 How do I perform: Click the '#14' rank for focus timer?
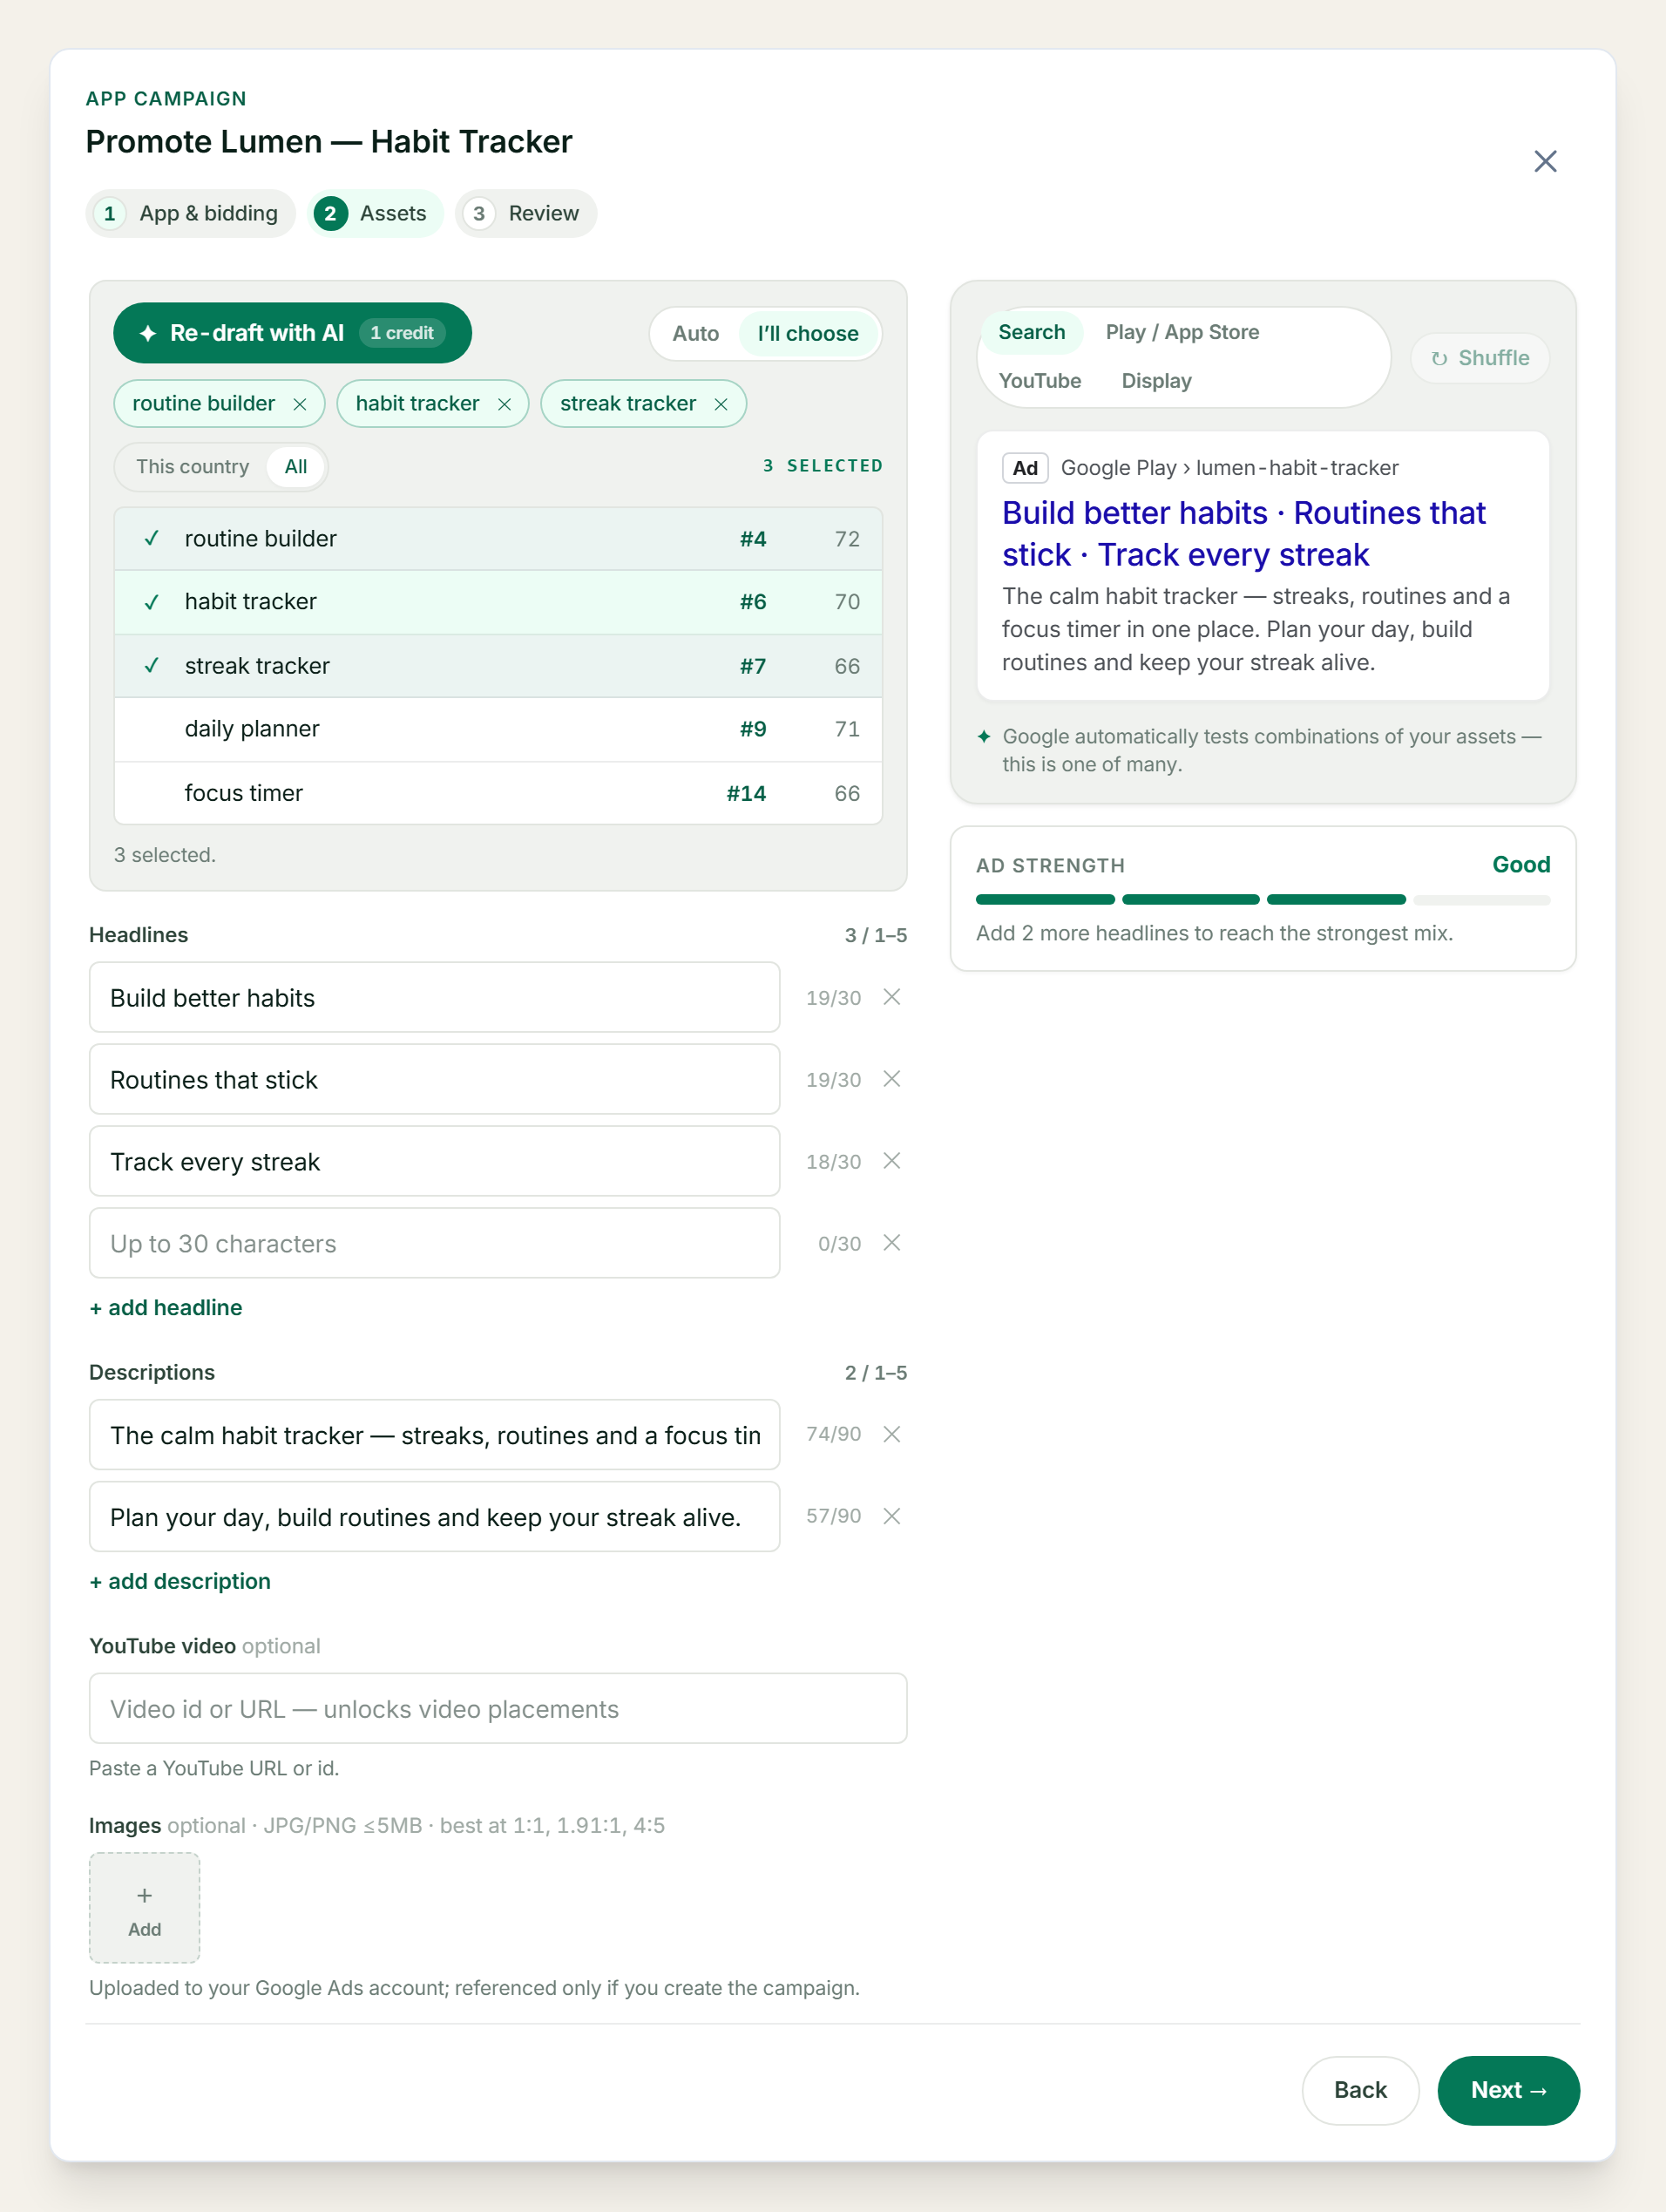coord(746,794)
